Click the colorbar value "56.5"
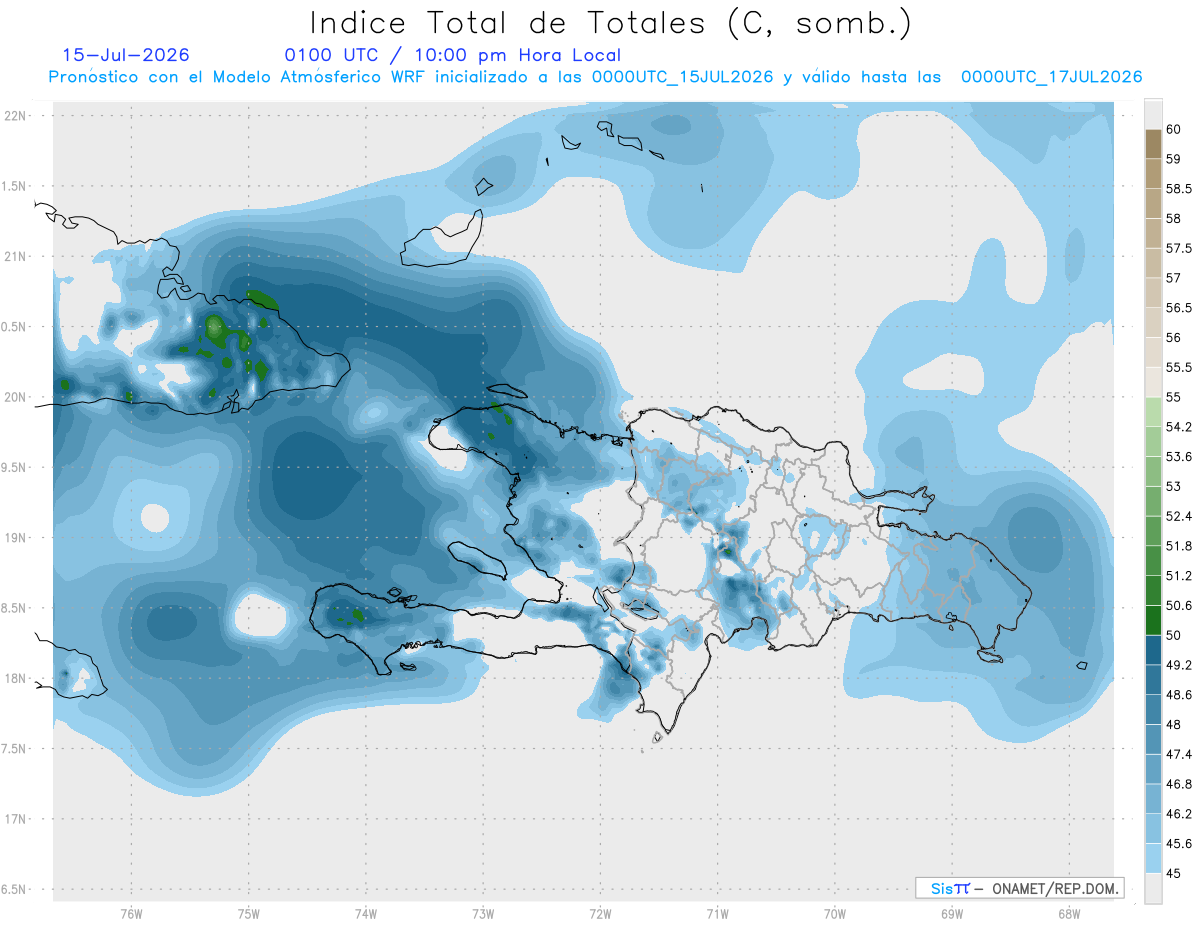Image resolution: width=1200 pixels, height=927 pixels. pyautogui.click(x=1178, y=308)
